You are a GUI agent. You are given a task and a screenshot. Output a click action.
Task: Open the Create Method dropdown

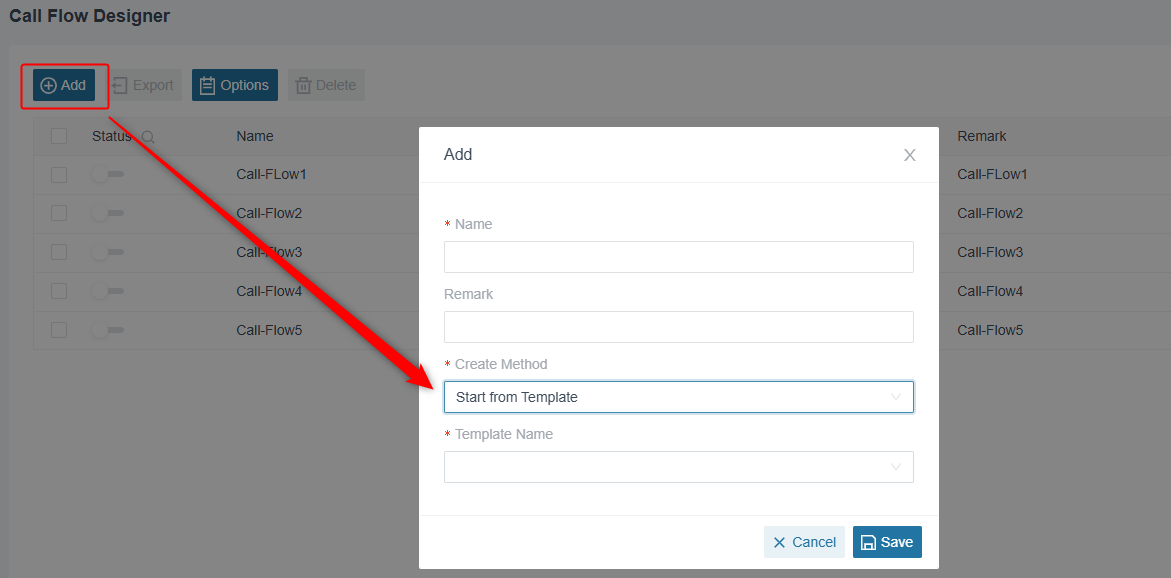pyautogui.click(x=679, y=397)
